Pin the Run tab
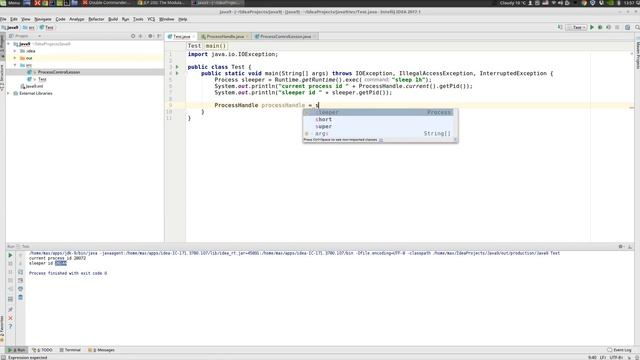The height and width of the screenshot is (360, 640). point(11,309)
